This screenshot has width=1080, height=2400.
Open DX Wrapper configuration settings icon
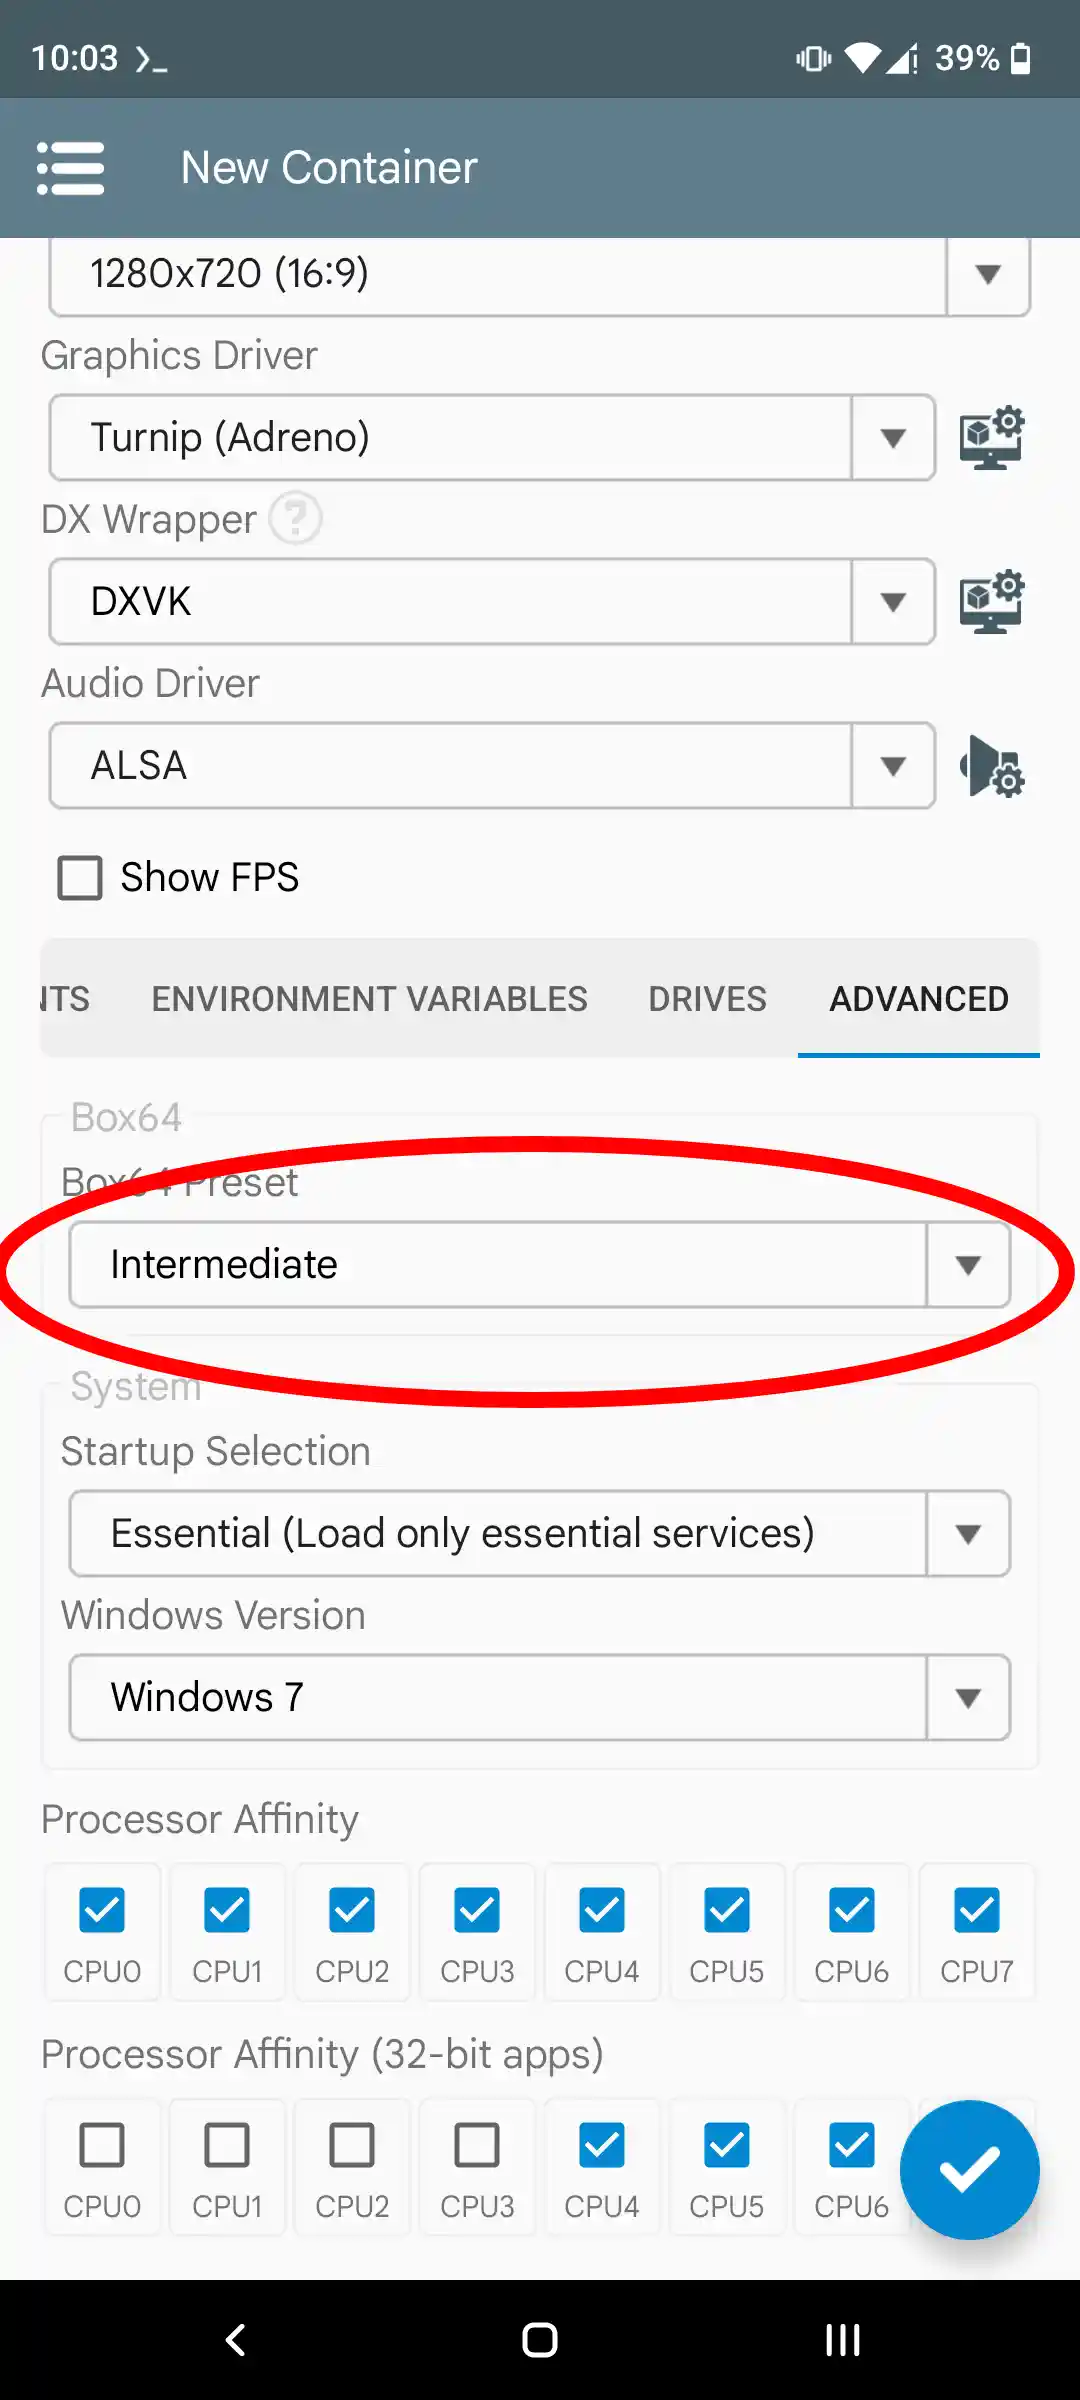991,601
